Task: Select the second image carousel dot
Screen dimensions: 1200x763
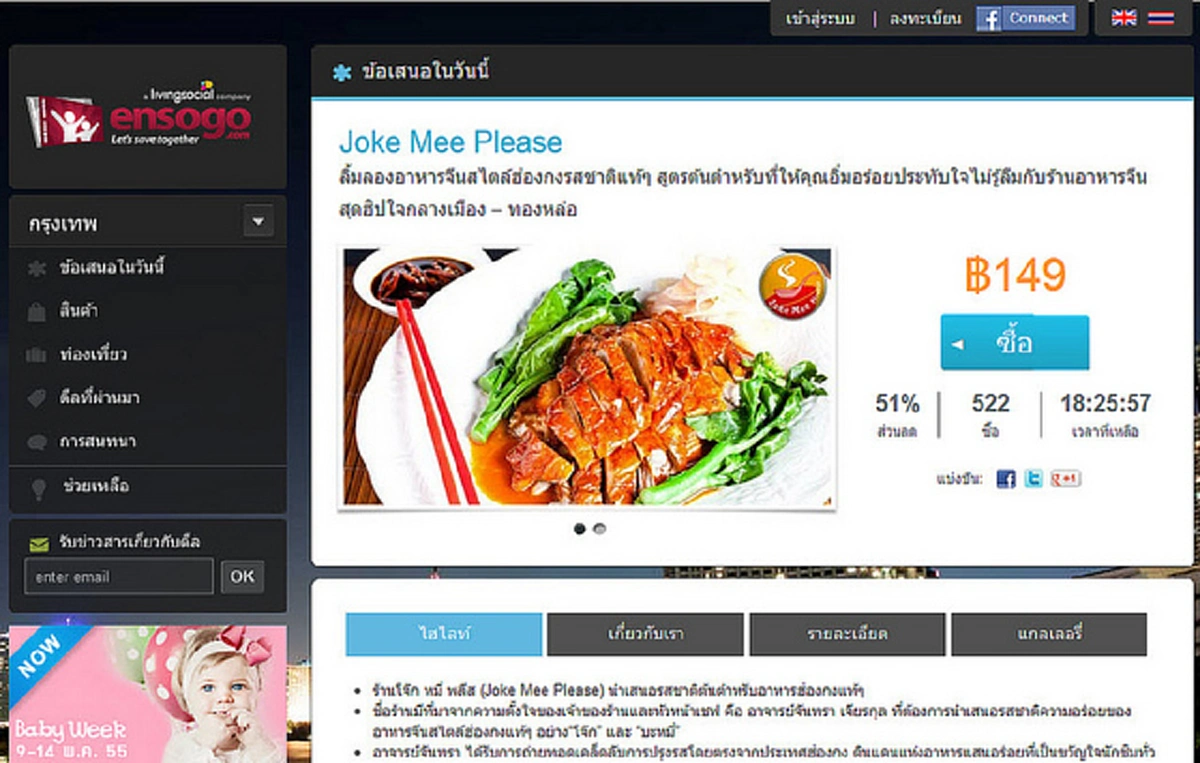Action: [599, 529]
